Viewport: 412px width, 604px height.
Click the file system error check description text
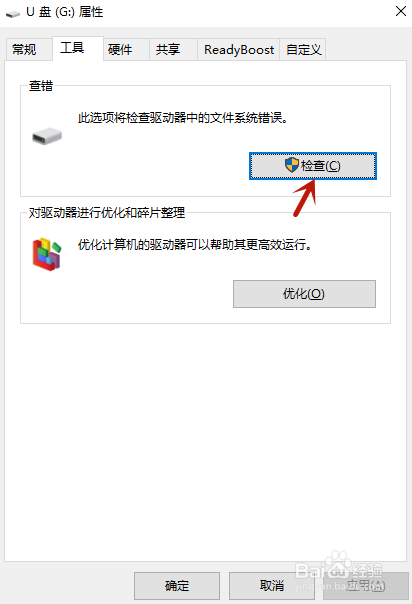coord(183,118)
